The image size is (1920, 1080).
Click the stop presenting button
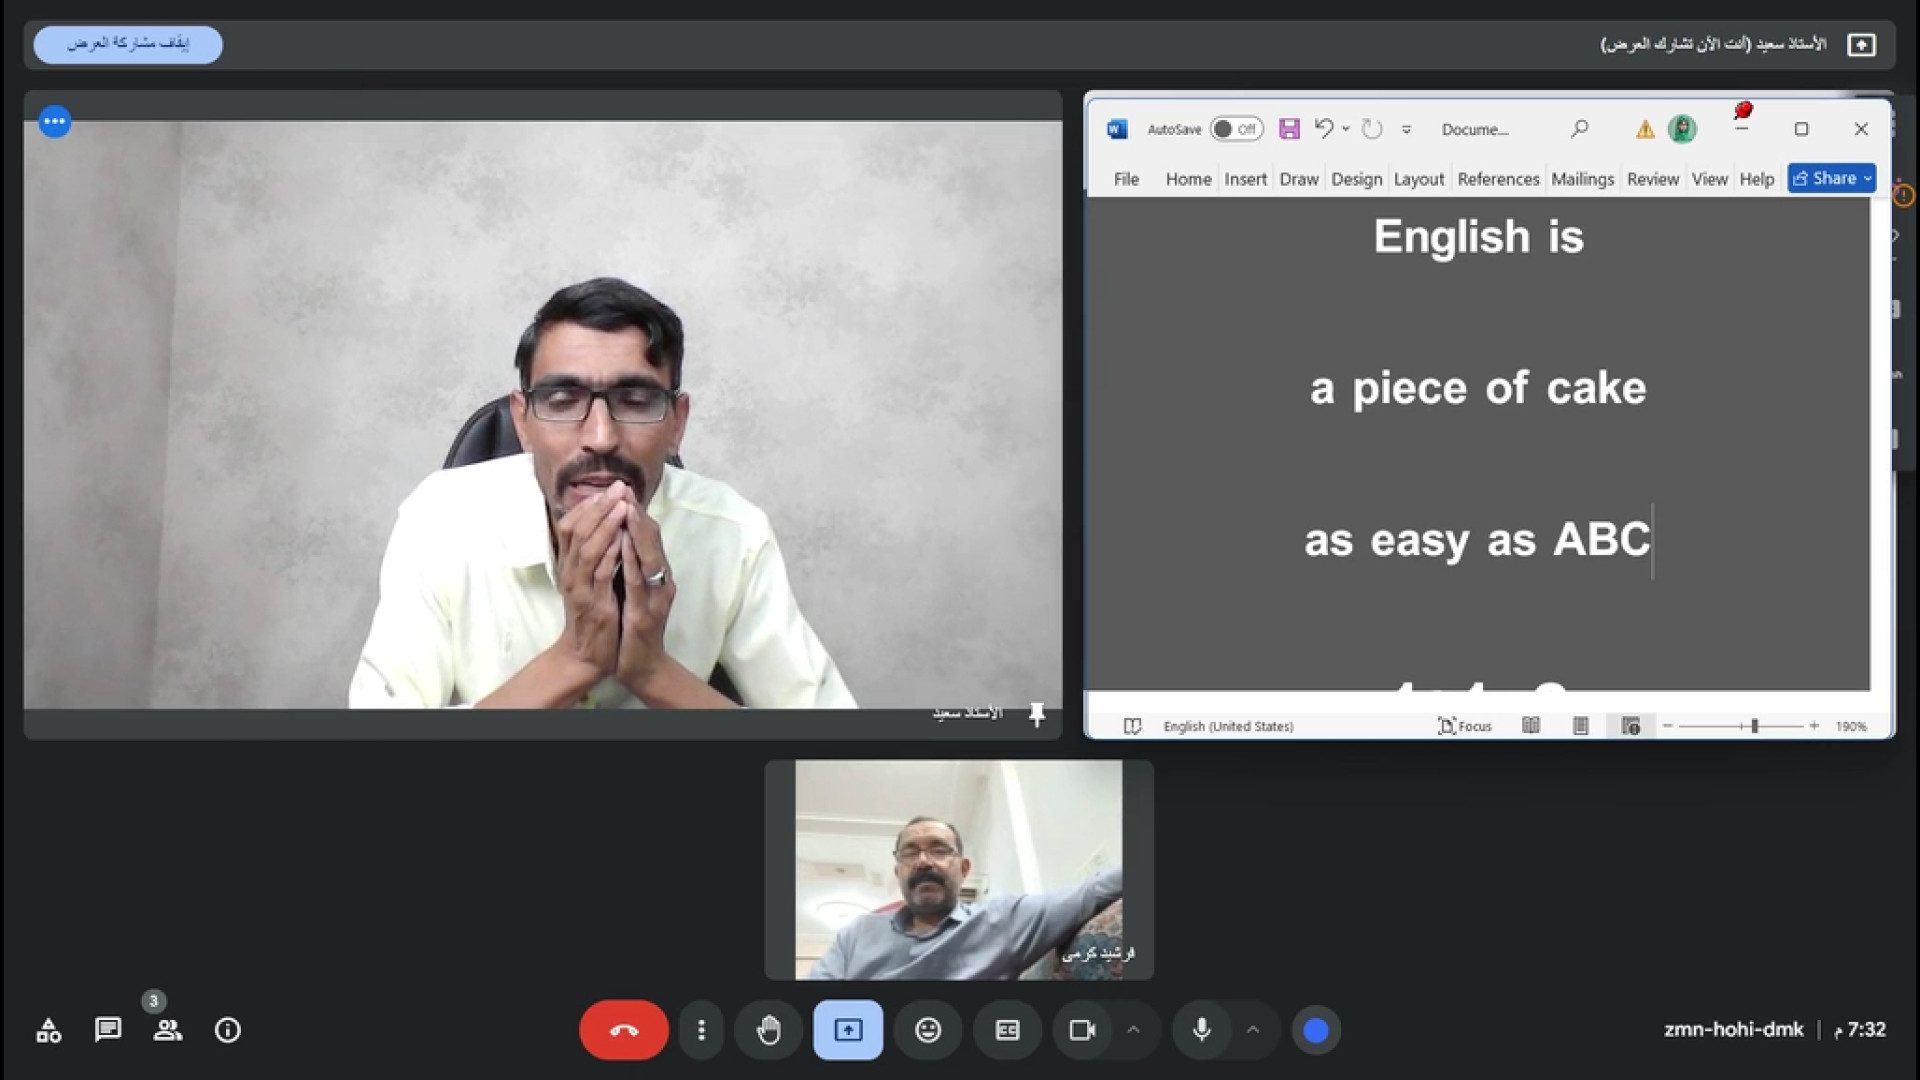point(128,44)
